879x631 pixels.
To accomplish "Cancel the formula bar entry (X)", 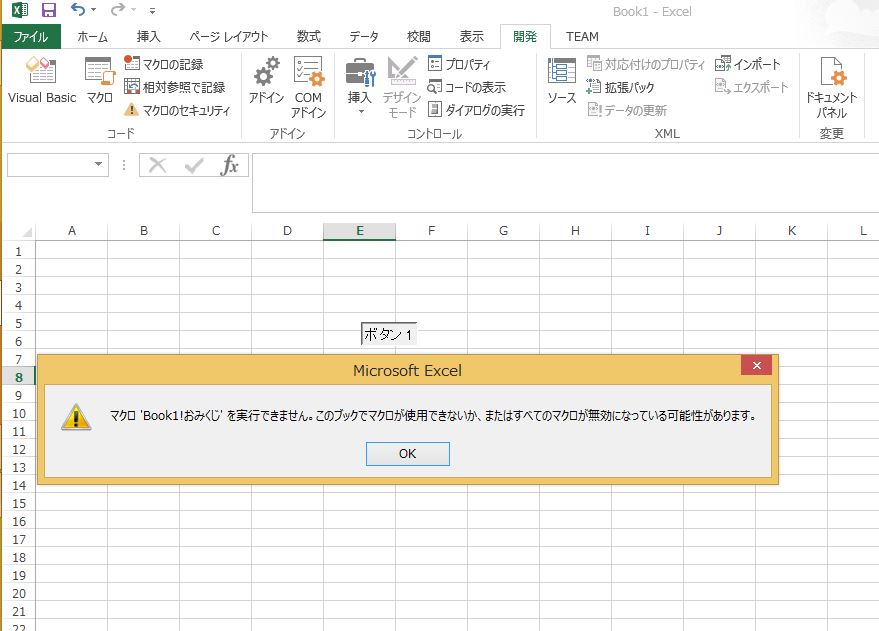I will coord(158,165).
